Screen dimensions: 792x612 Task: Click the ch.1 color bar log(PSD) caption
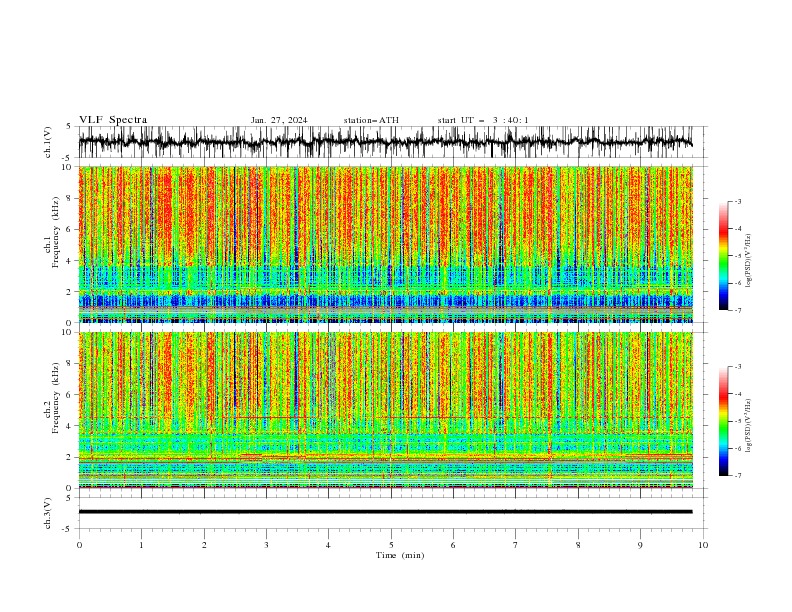(x=748, y=260)
